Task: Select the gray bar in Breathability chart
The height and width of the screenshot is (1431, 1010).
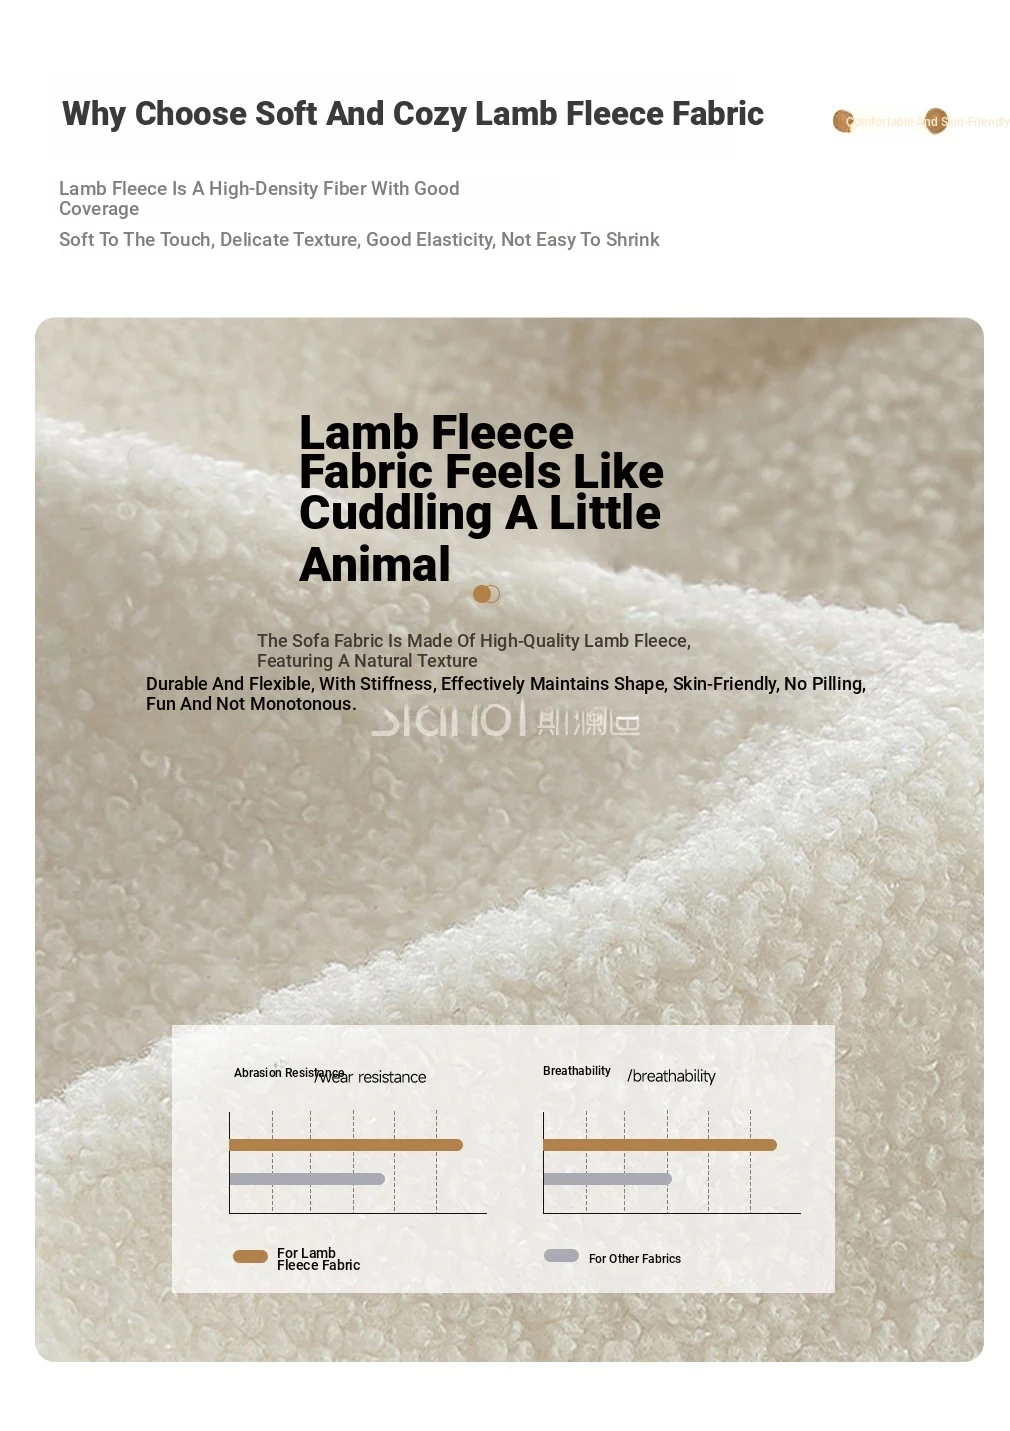Action: tap(608, 1179)
